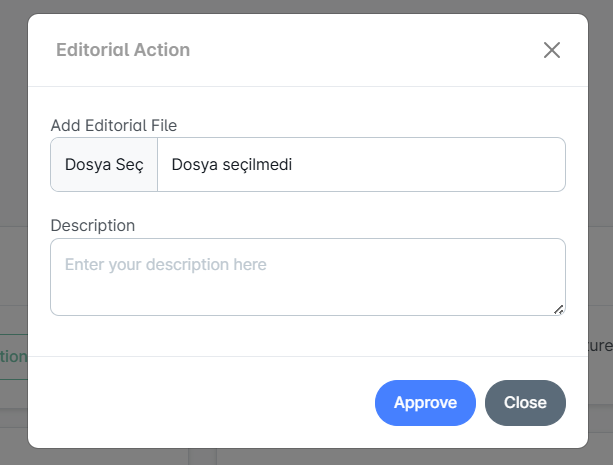The image size is (613, 465).
Task: Close the dialog with the X icon
Action: (551, 50)
